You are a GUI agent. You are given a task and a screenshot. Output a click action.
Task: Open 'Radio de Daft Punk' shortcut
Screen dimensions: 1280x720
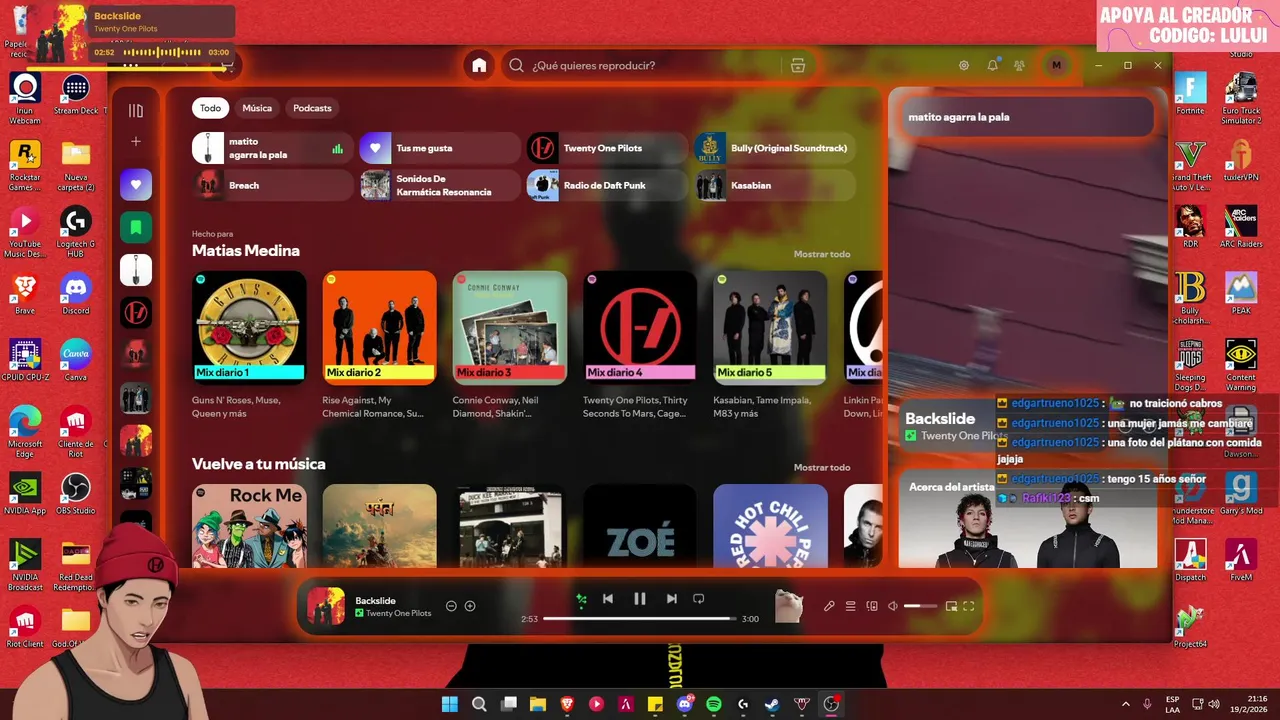tap(607, 185)
